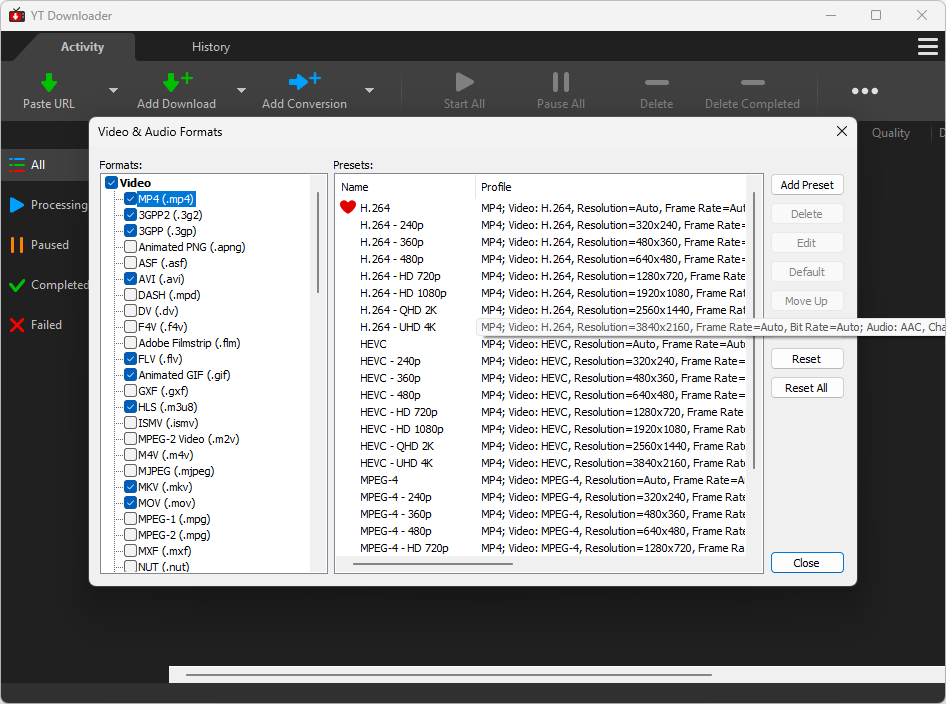Click the Add Download icon
This screenshot has height=704, width=946.
click(177, 82)
